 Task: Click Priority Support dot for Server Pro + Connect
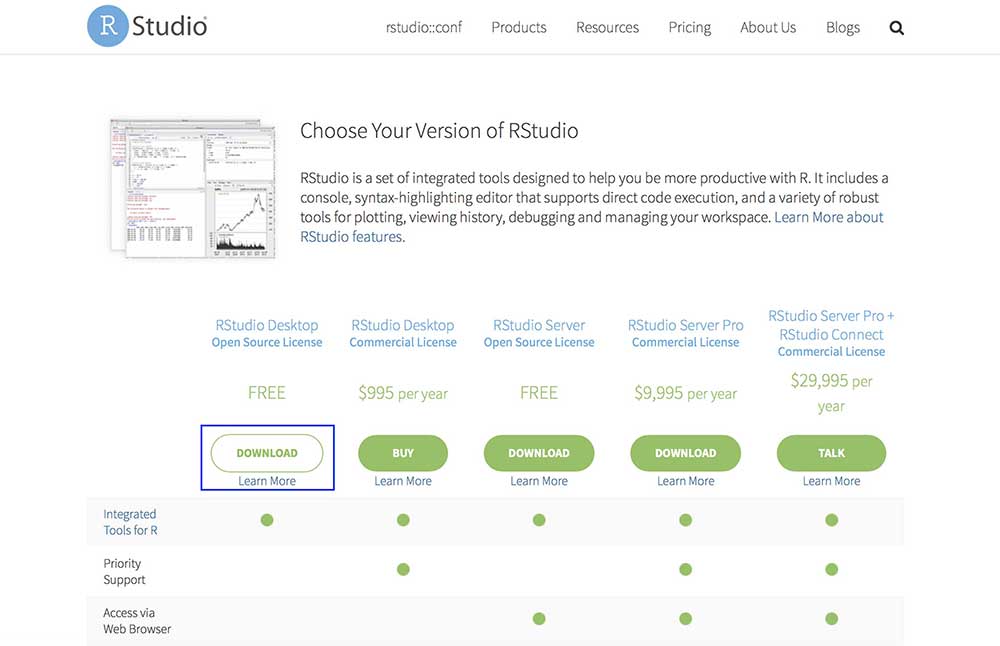pos(832,569)
